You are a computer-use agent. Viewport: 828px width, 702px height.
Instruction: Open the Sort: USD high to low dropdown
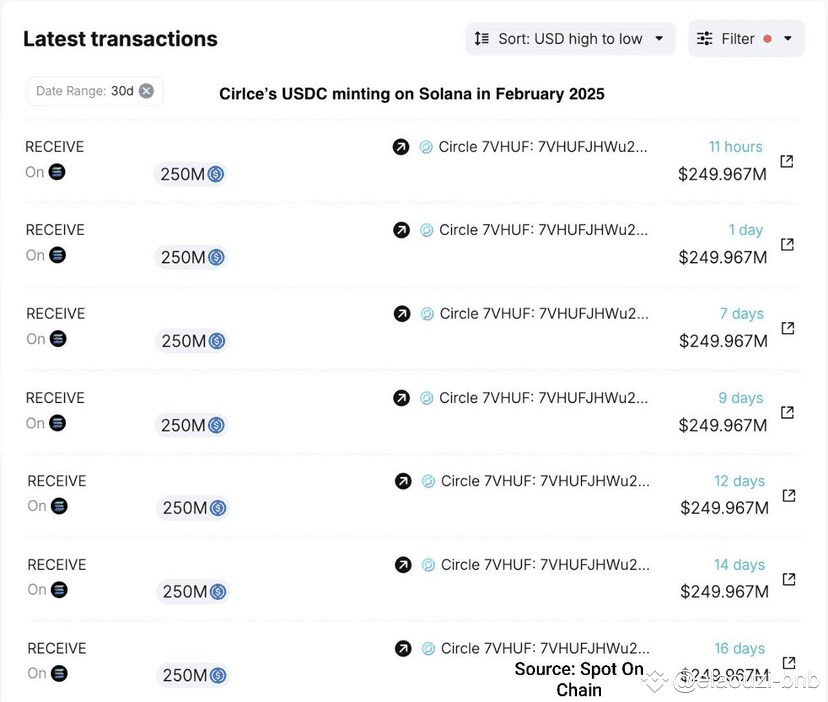[x=569, y=38]
